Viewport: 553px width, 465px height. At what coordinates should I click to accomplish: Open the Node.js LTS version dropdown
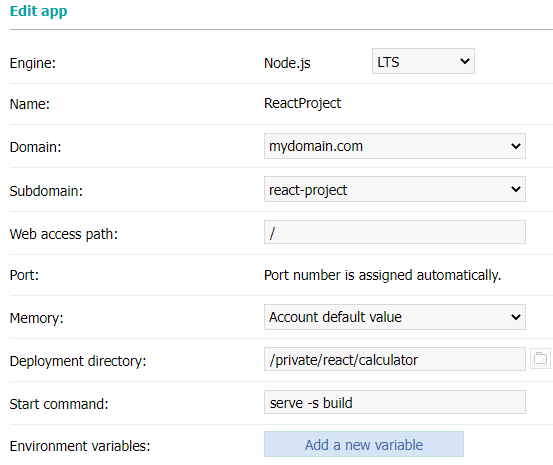pos(423,61)
